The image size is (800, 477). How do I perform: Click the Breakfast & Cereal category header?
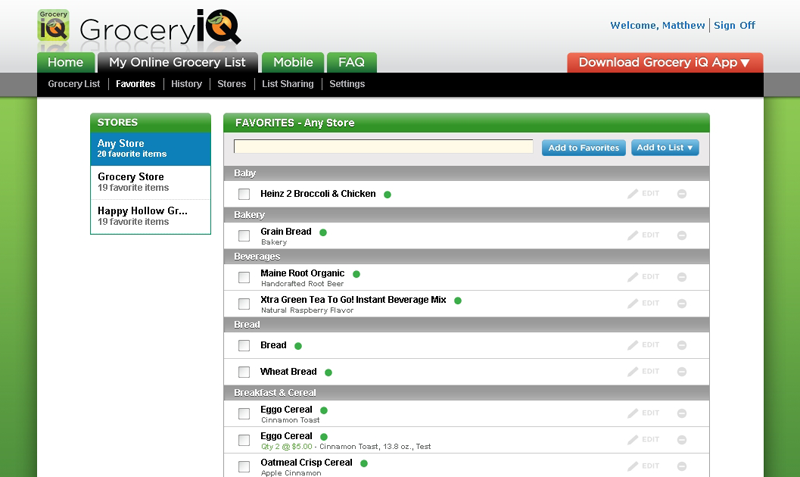[x=466, y=393]
